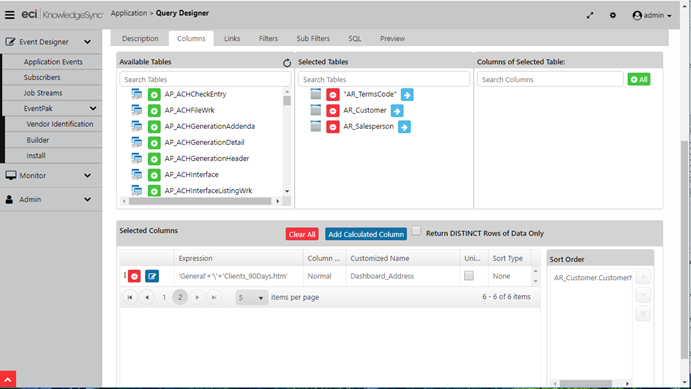Edit the Dashboard_Address column expression
This screenshot has width=691, height=389.
point(152,276)
